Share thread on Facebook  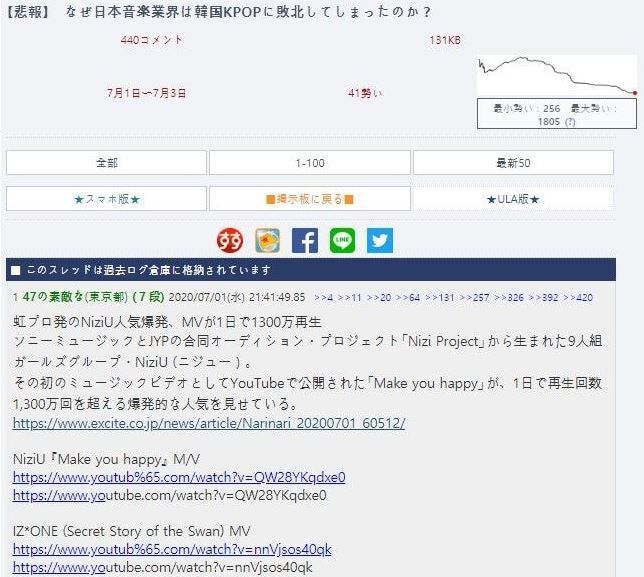click(305, 240)
